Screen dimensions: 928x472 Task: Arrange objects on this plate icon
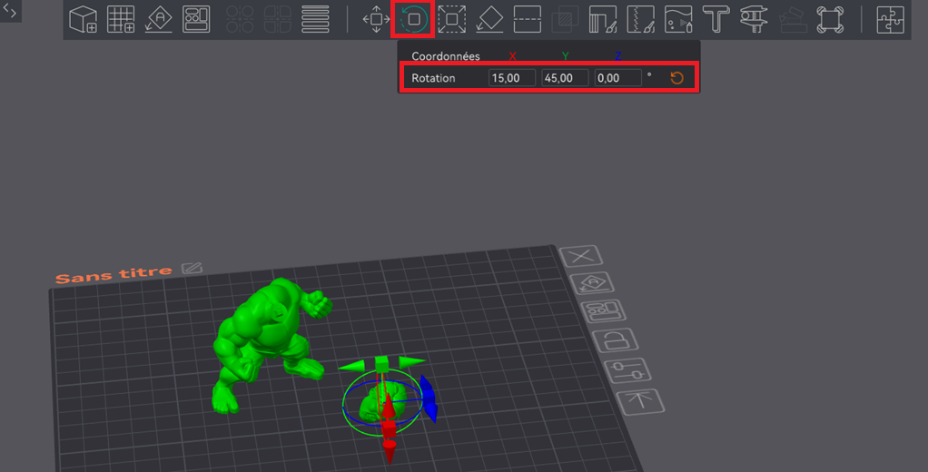(604, 311)
